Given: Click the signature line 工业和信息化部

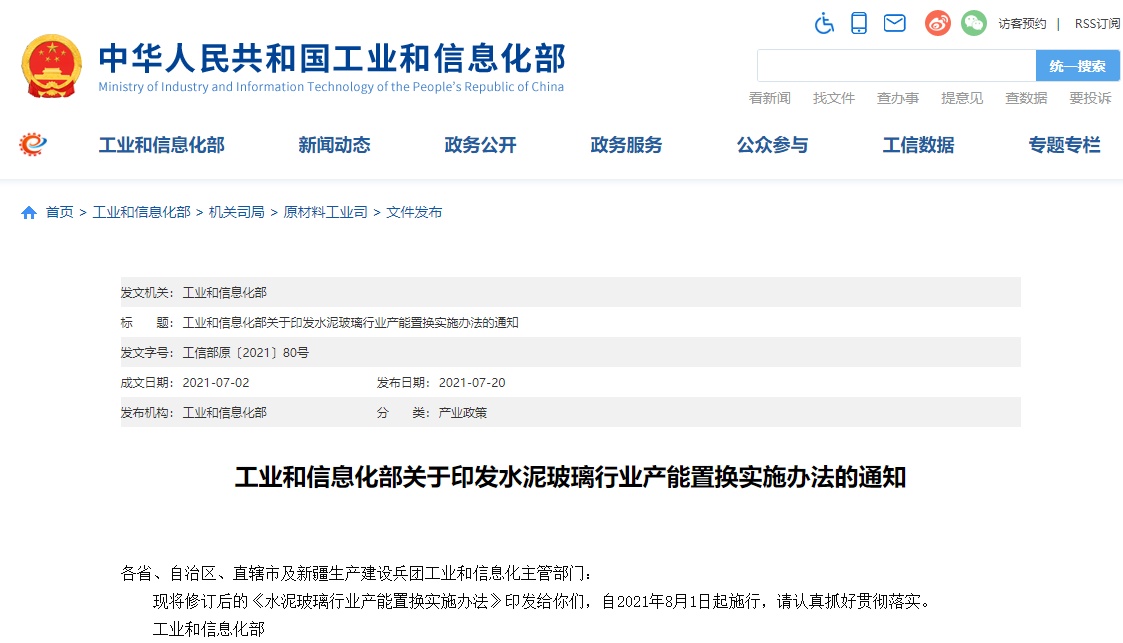Looking at the screenshot, I should (209, 629).
